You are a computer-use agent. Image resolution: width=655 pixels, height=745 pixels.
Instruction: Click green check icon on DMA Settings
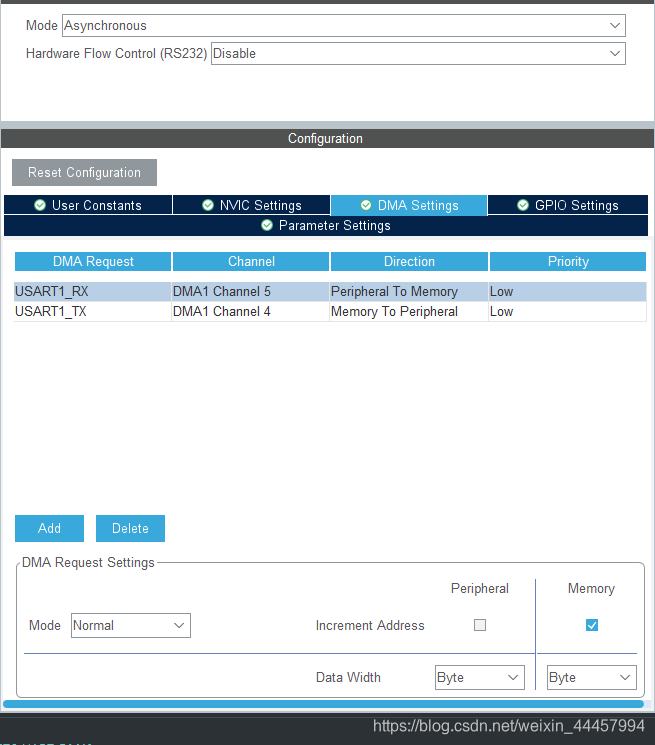(x=366, y=205)
